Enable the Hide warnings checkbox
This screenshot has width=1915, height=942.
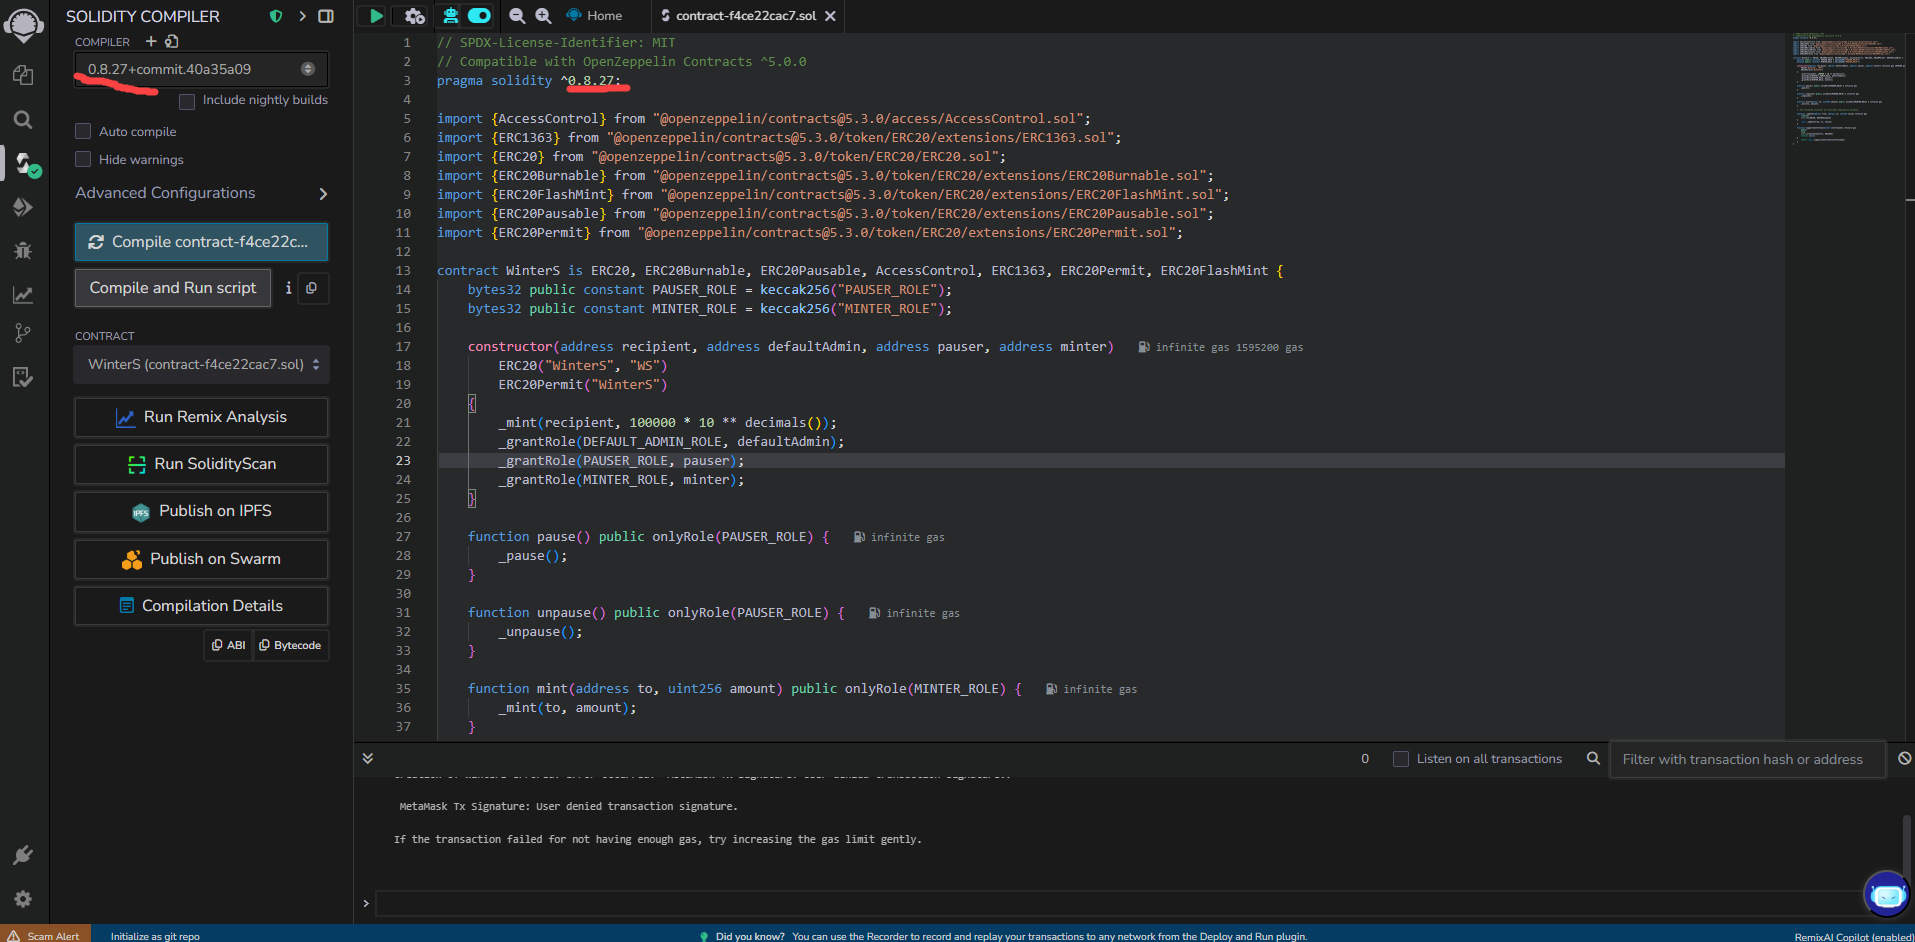click(83, 159)
